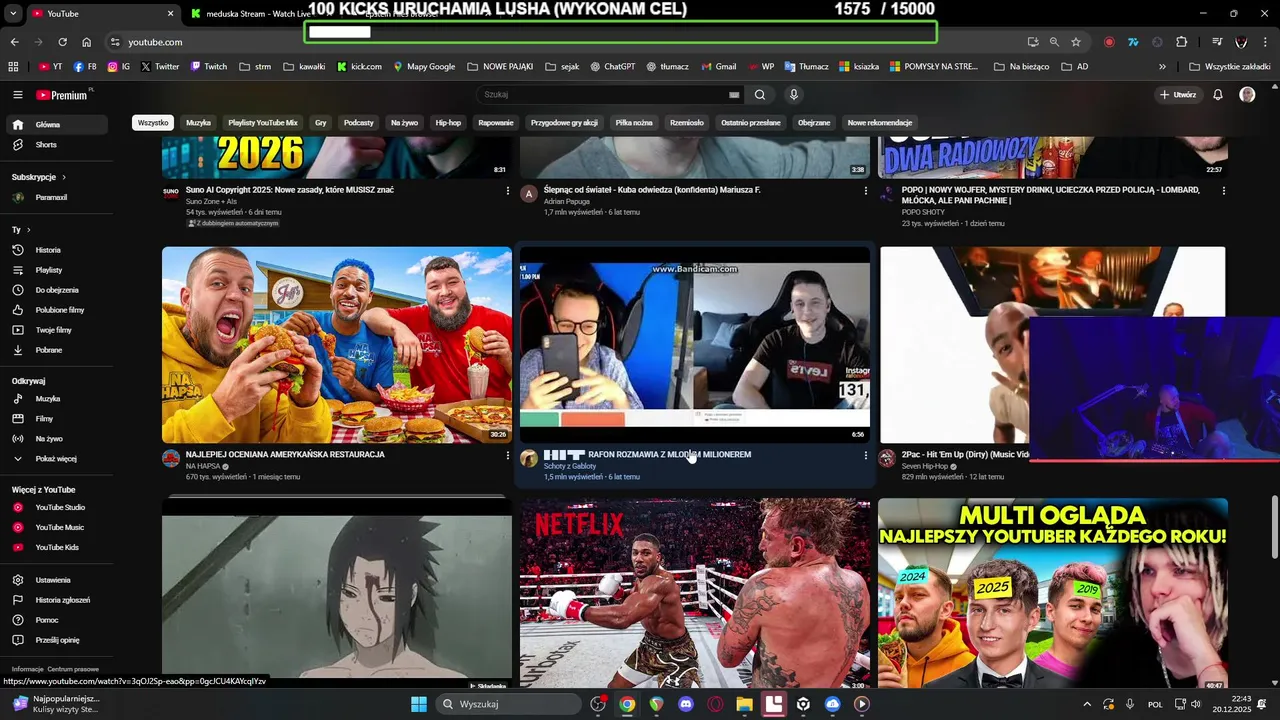Open more options for Suno AI video
This screenshot has width=1280, height=720.
click(508, 191)
